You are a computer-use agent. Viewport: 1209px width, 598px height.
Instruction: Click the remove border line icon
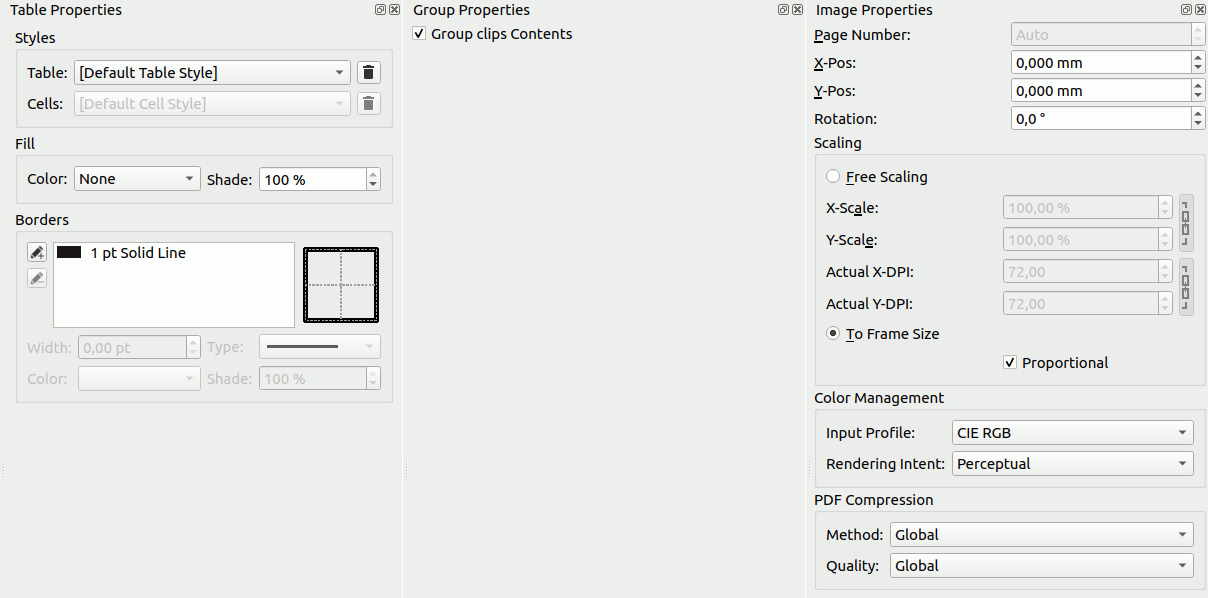coord(37,278)
